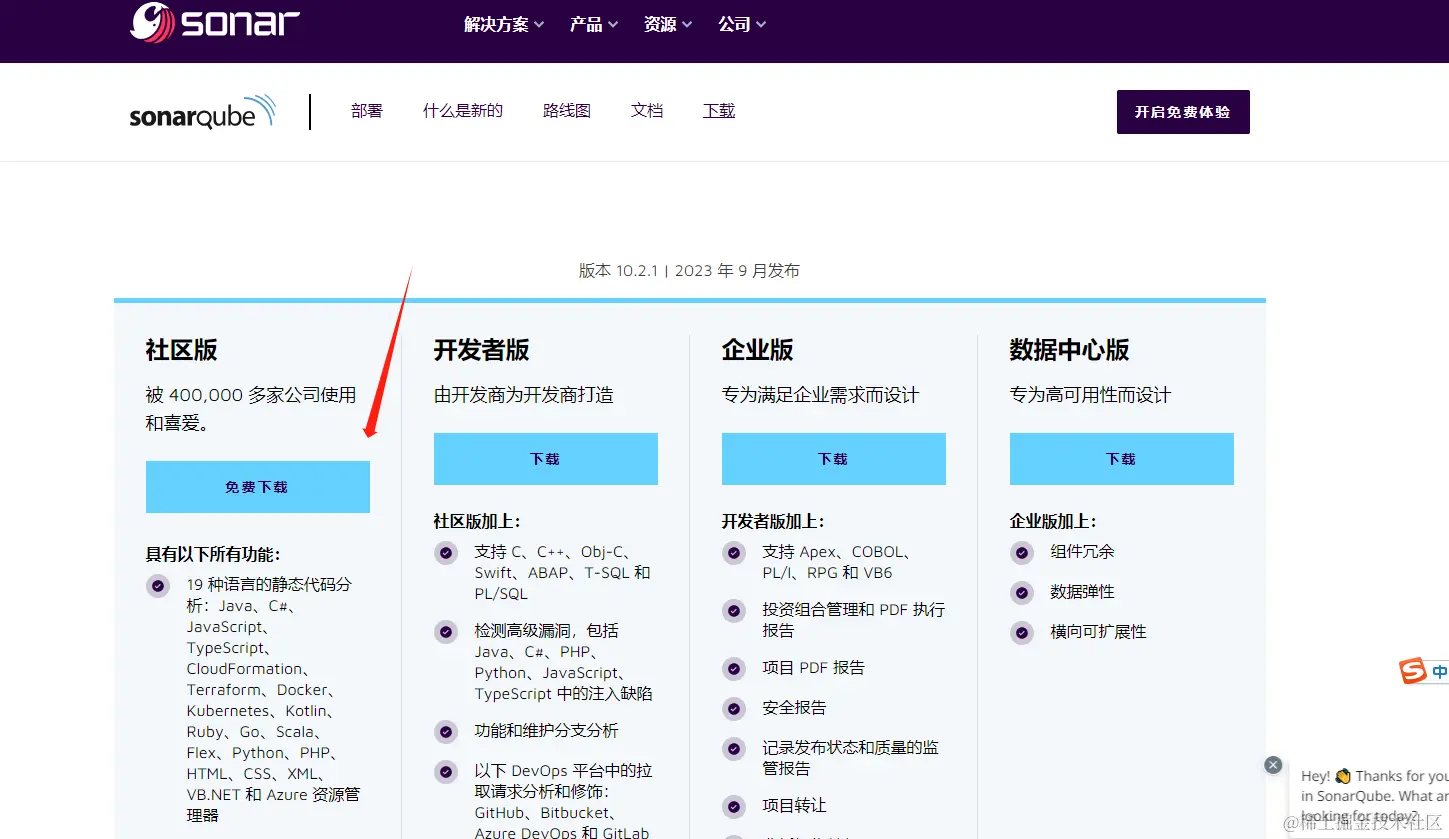Click checkmark icon beside 功能和维护分支分析
Image resolution: width=1449 pixels, height=839 pixels.
click(446, 731)
